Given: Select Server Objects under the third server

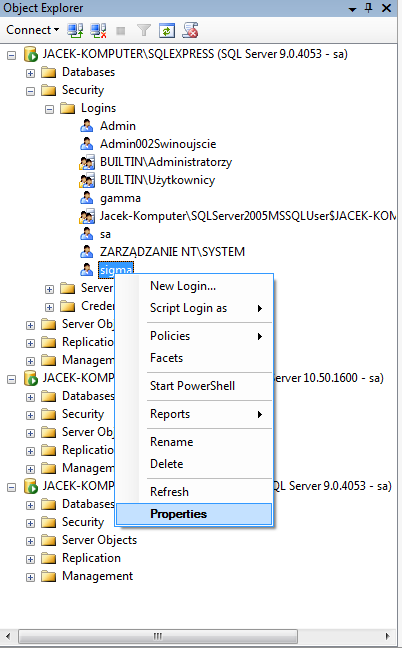Looking at the screenshot, I should (99, 540).
